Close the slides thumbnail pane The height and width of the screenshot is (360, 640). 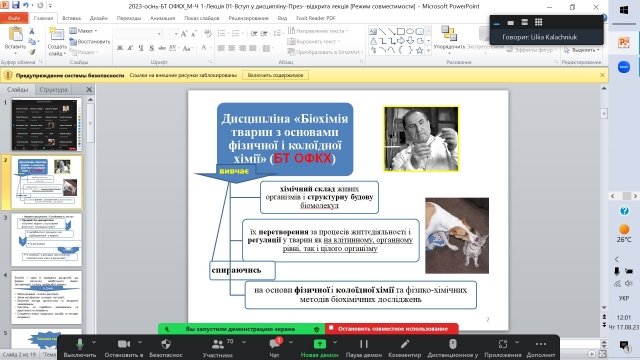point(89,89)
